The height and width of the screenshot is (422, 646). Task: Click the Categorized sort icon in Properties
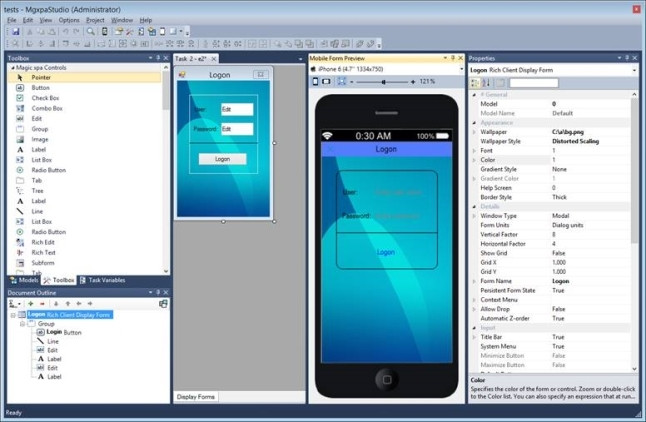click(x=476, y=83)
